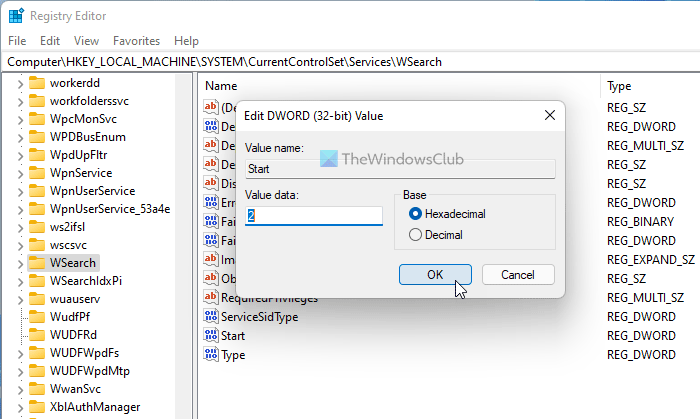
Task: Click the tree pane vertical scrollbar
Action: (x=183, y=245)
